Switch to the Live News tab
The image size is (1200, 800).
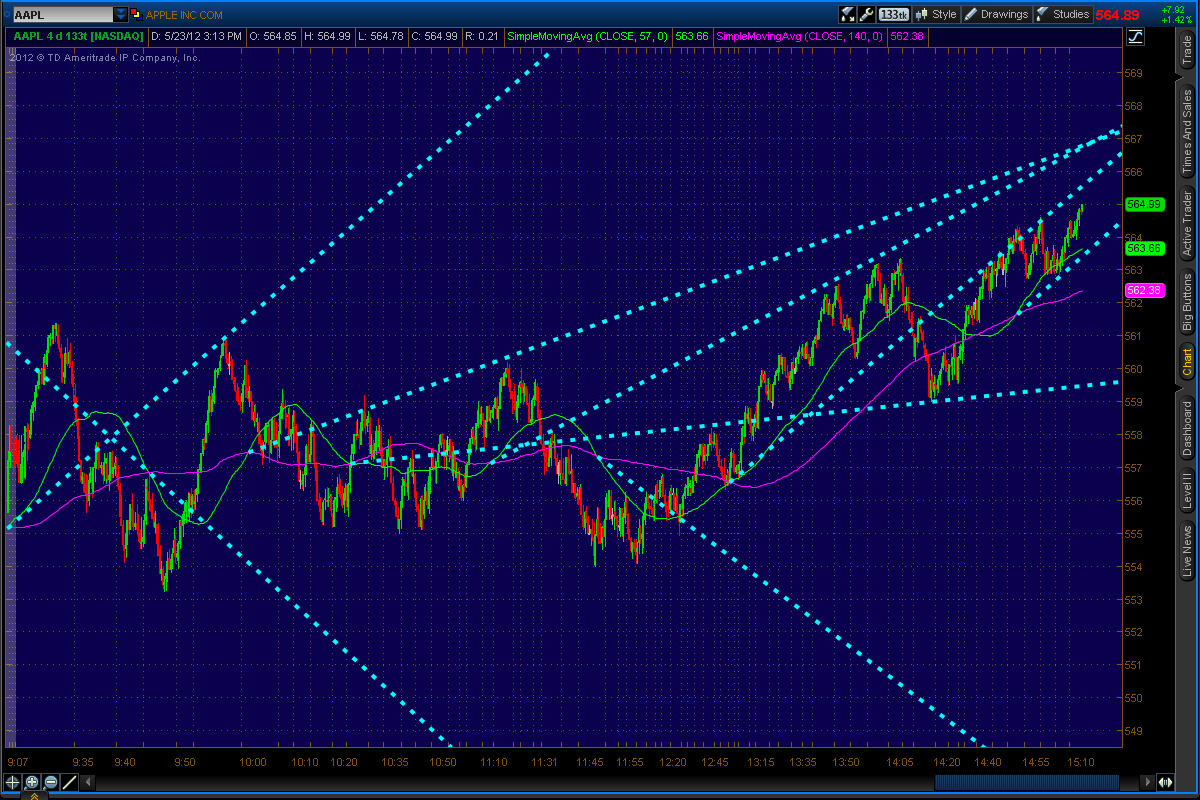[x=1186, y=551]
